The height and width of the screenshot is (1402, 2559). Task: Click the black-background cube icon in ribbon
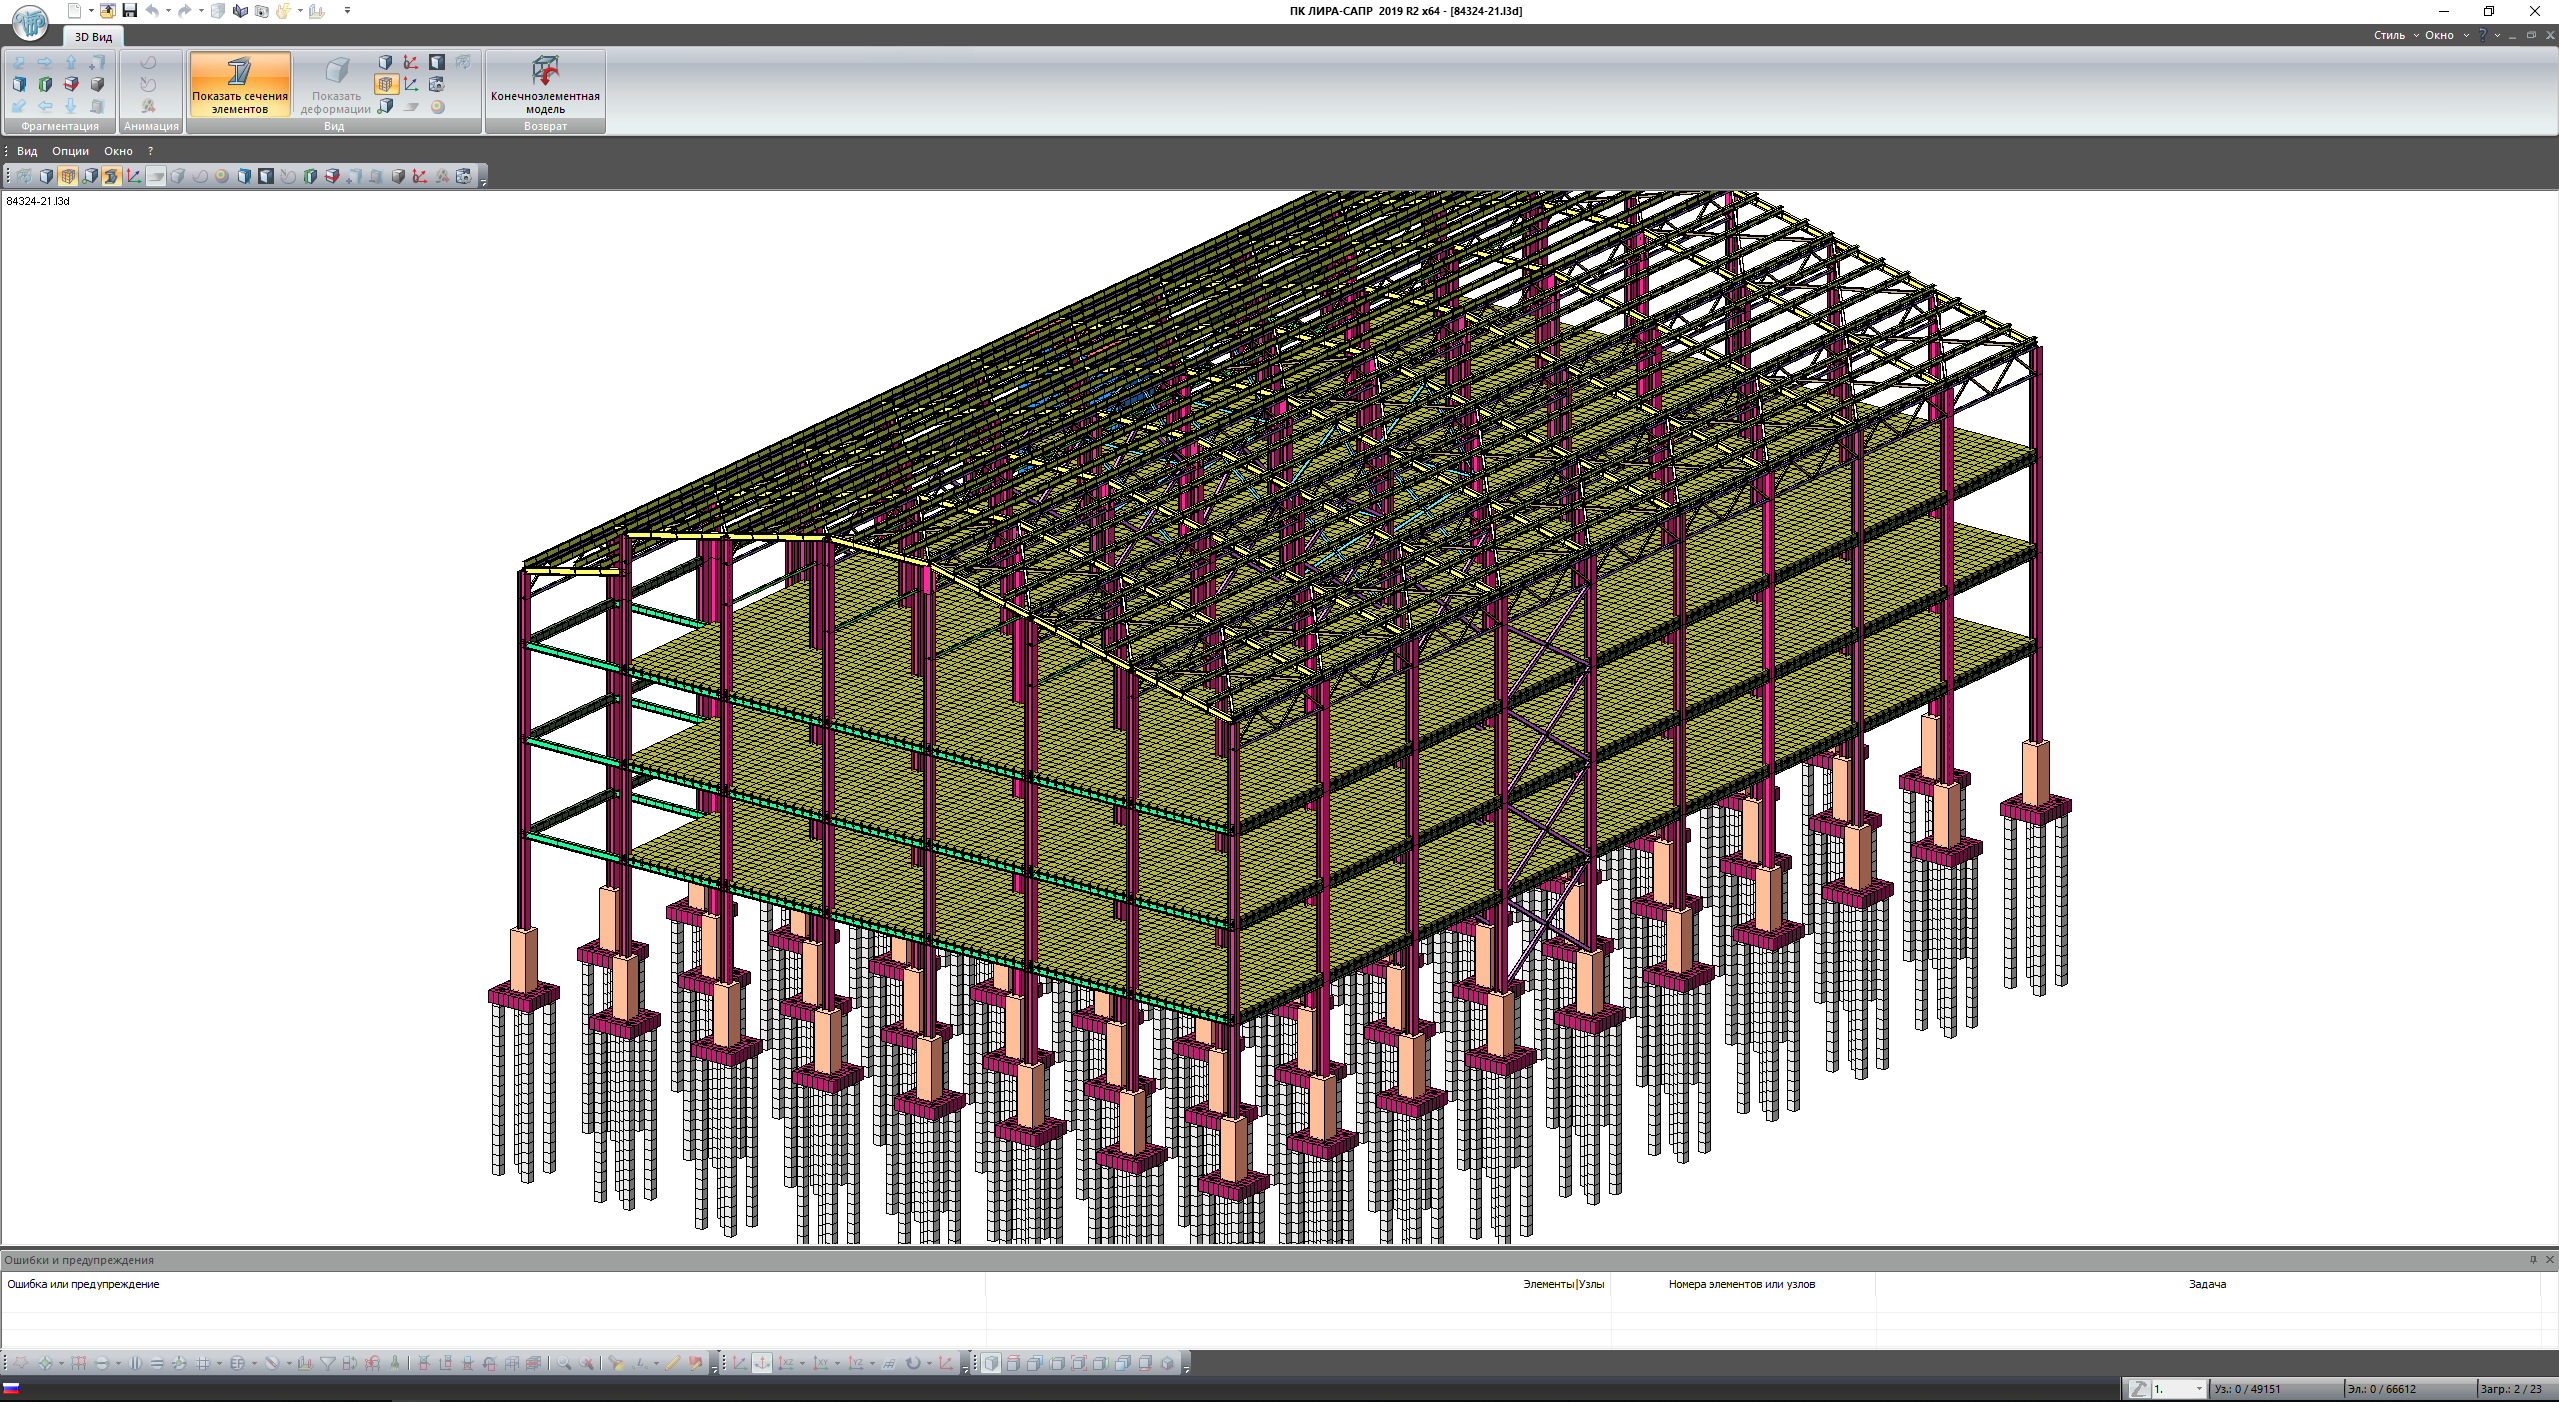(437, 62)
